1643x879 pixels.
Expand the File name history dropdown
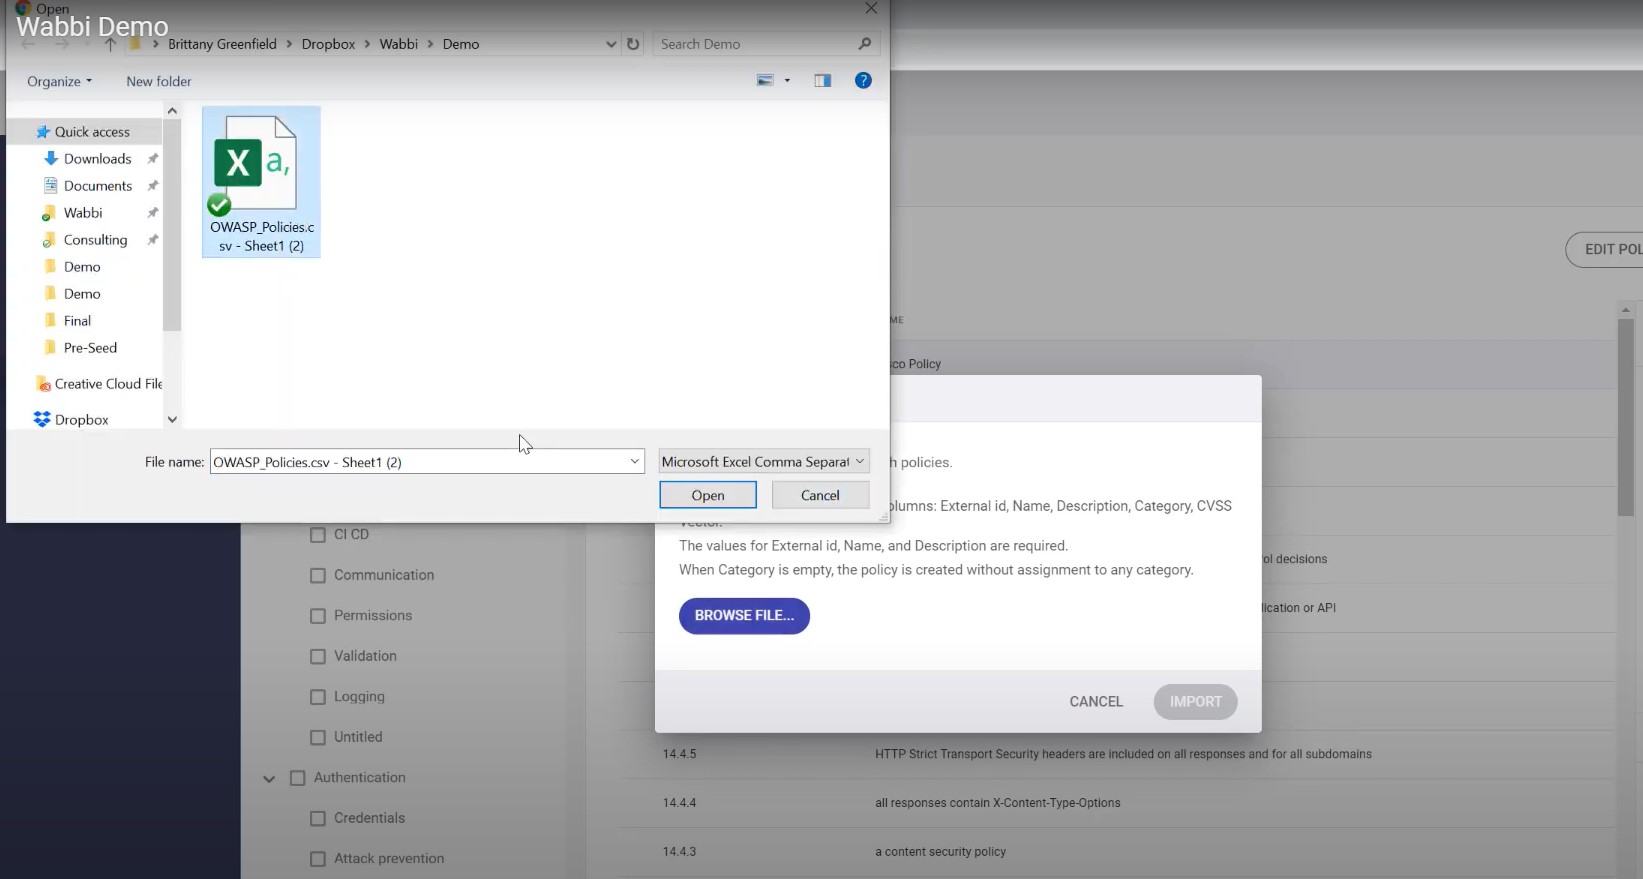coord(634,462)
